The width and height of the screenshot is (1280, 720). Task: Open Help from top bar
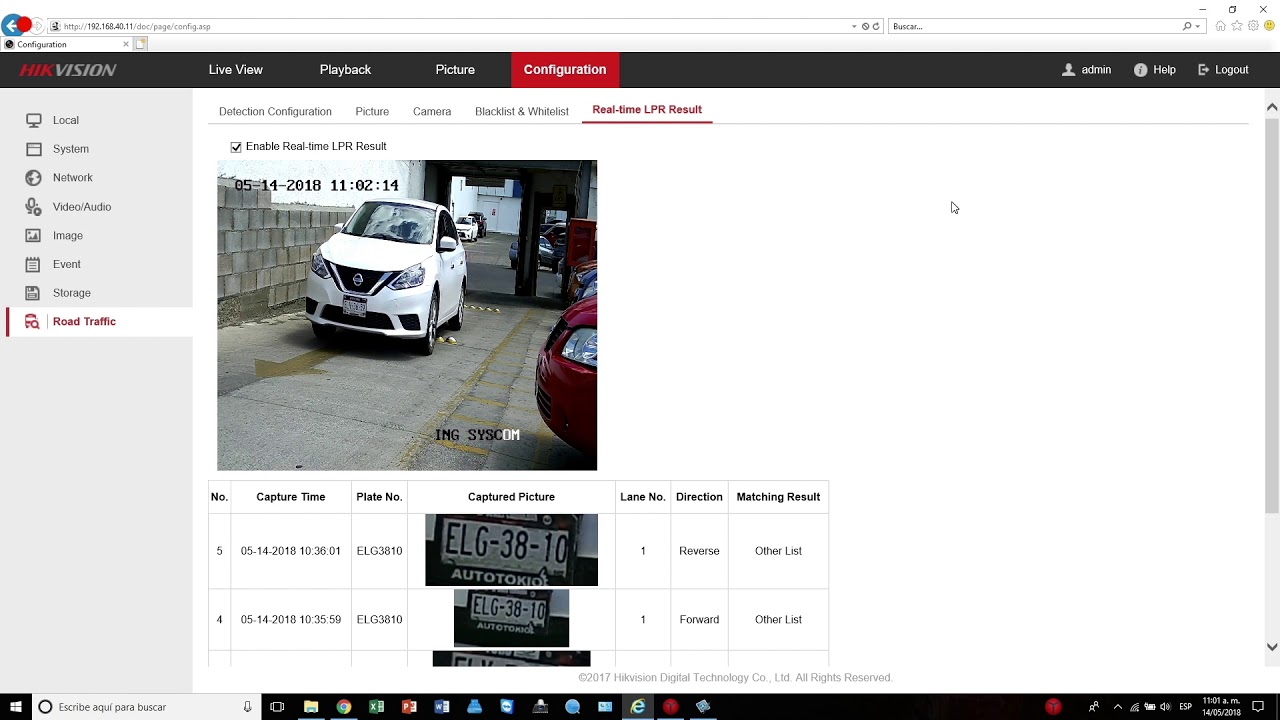[1154, 70]
